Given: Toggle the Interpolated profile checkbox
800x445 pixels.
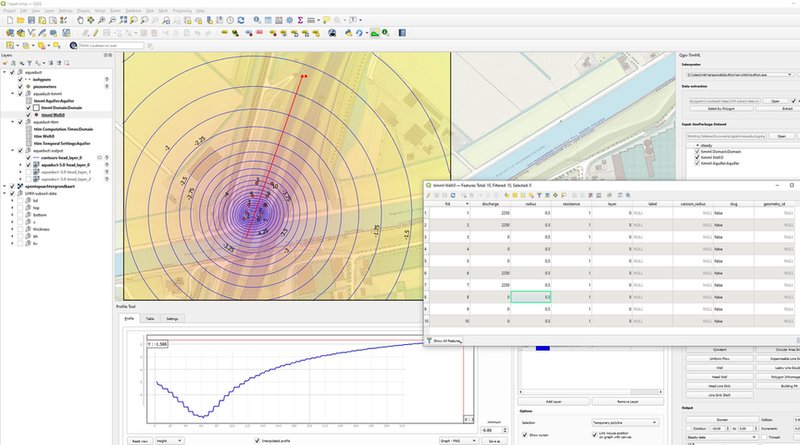Looking at the screenshot, I should (x=257, y=440).
